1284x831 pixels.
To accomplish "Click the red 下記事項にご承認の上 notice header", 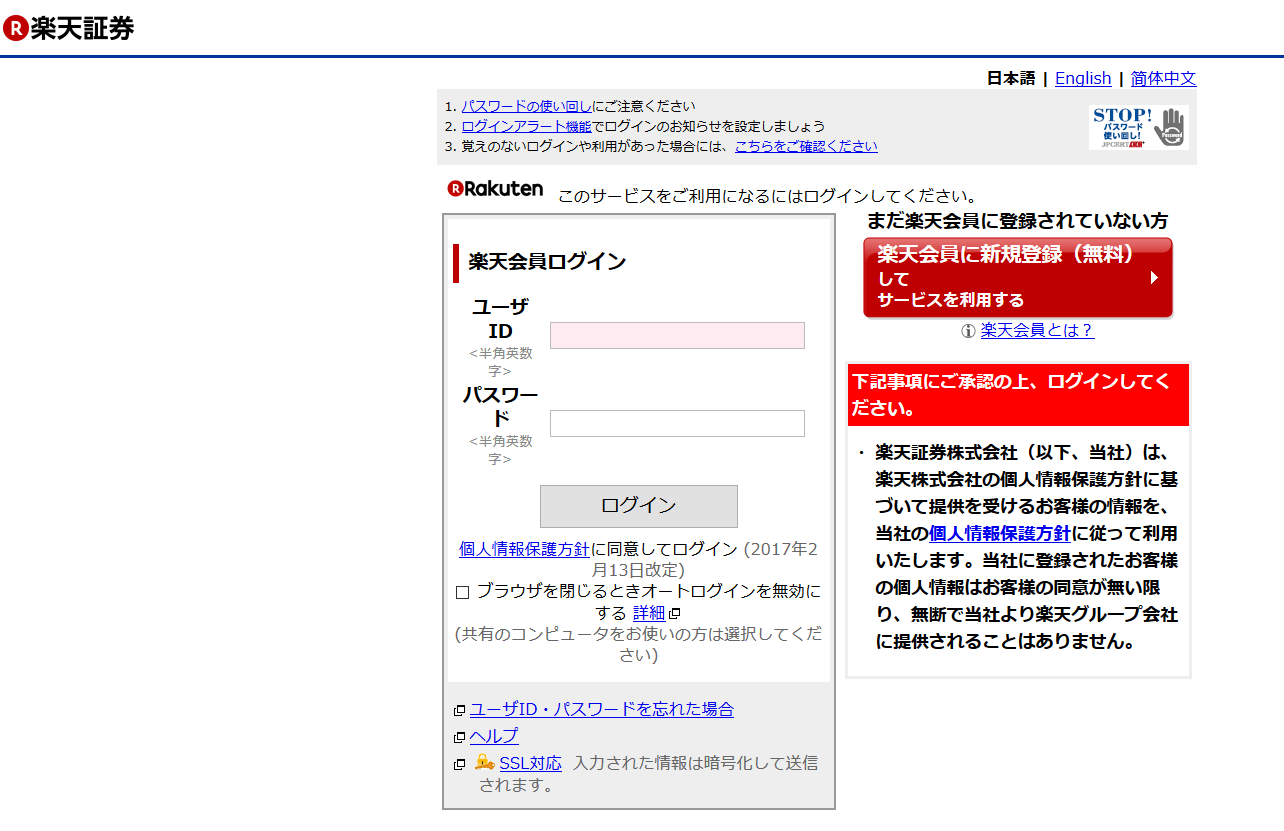I will coord(1018,395).
